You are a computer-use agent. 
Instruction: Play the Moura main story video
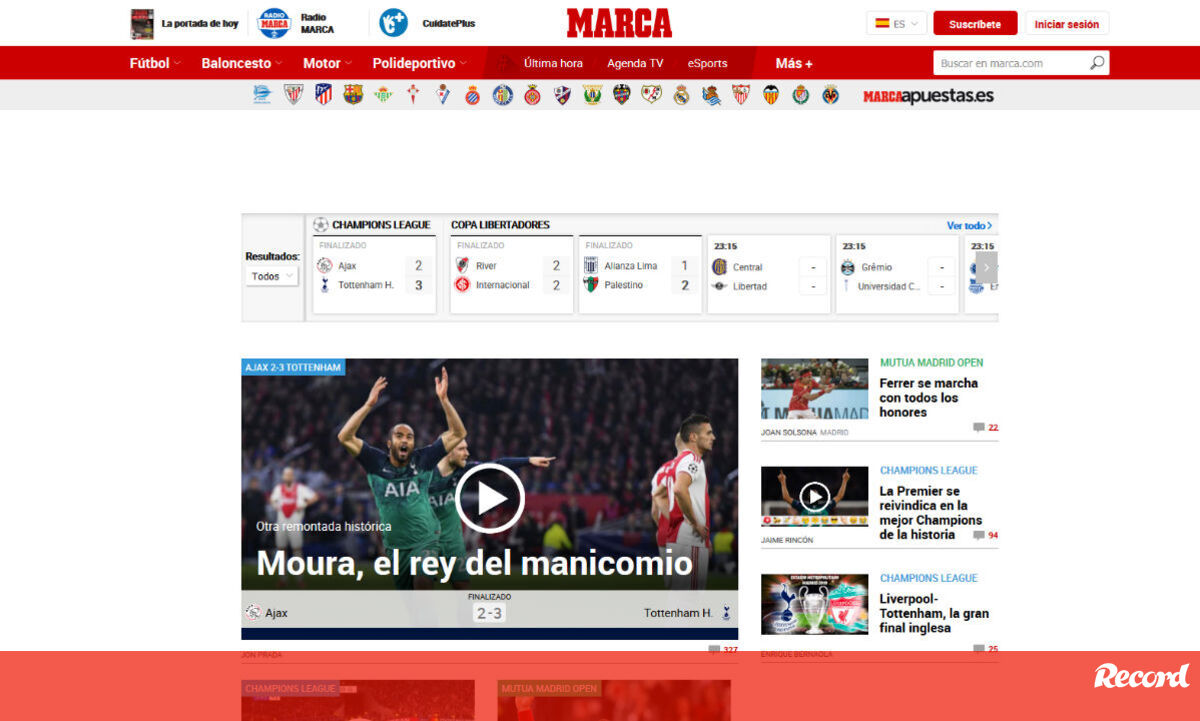coord(490,497)
